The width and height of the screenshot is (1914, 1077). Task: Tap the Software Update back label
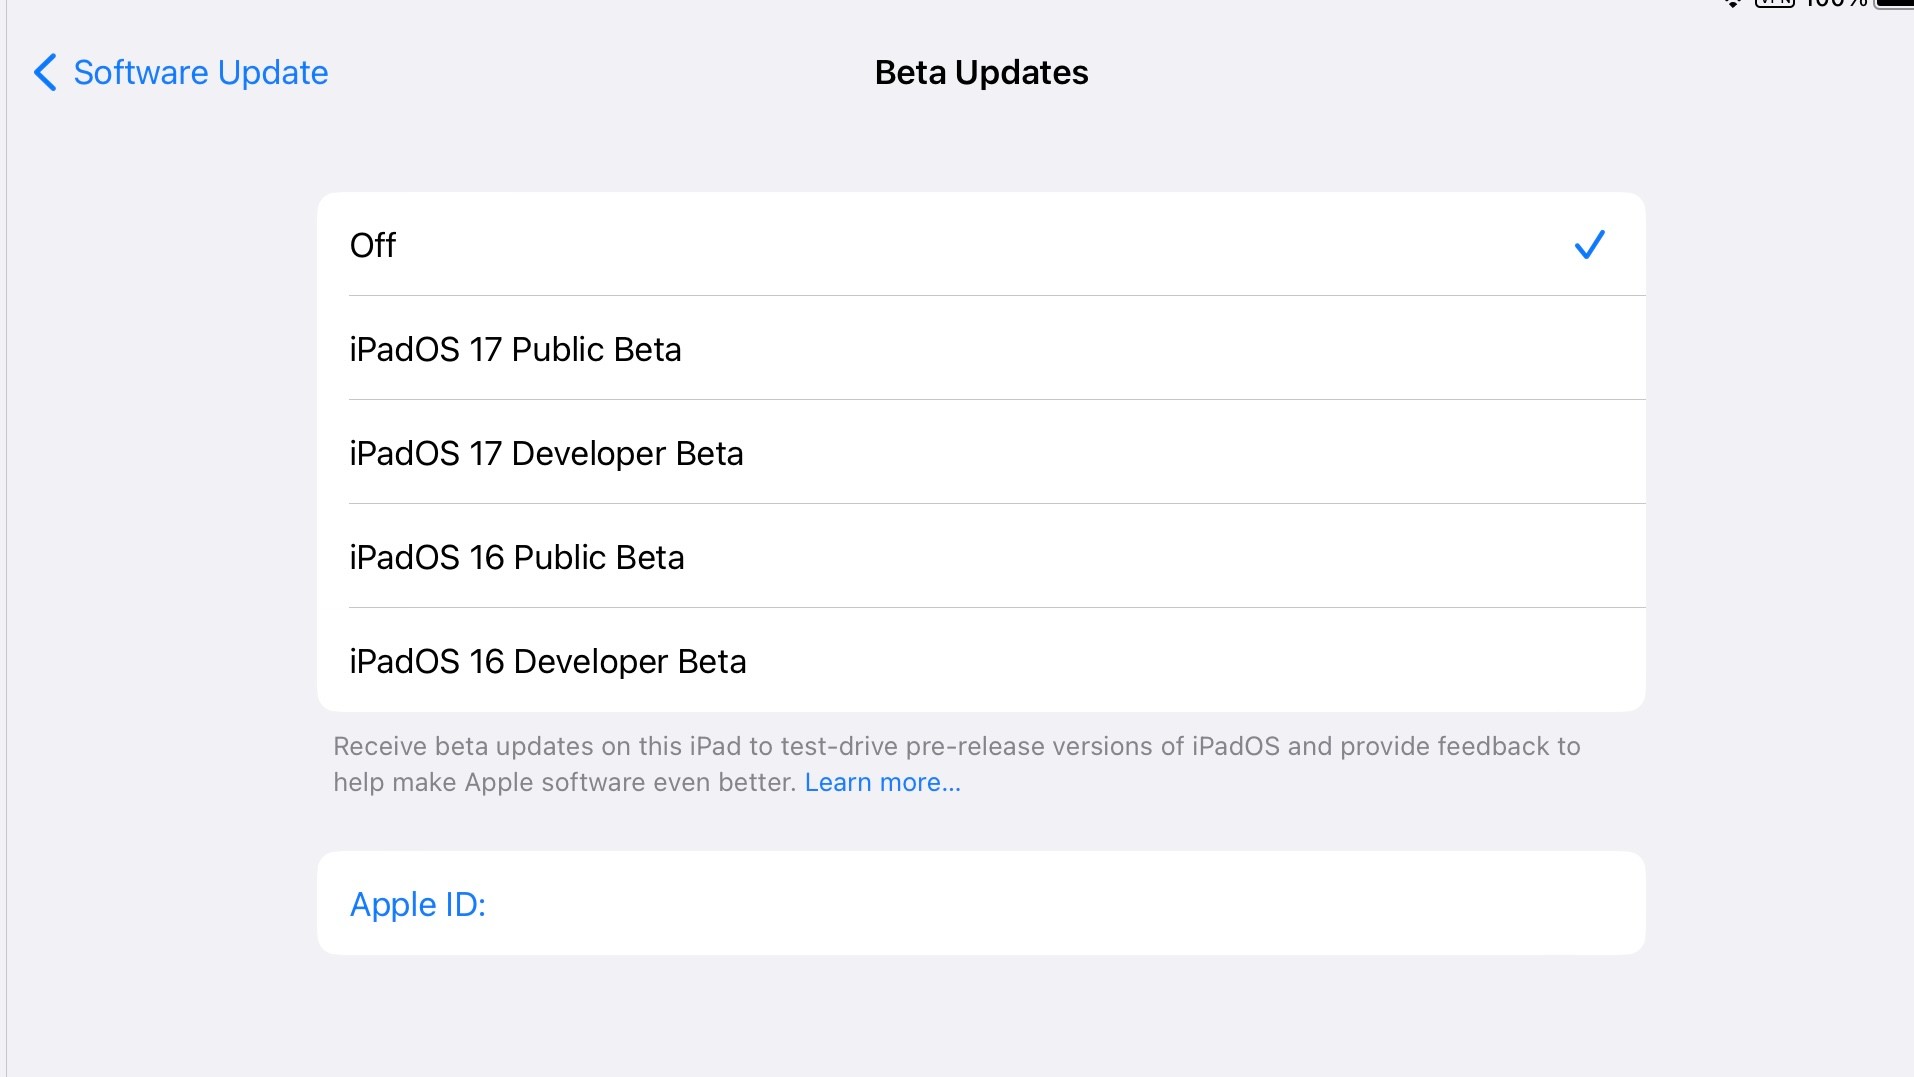[x=201, y=72]
